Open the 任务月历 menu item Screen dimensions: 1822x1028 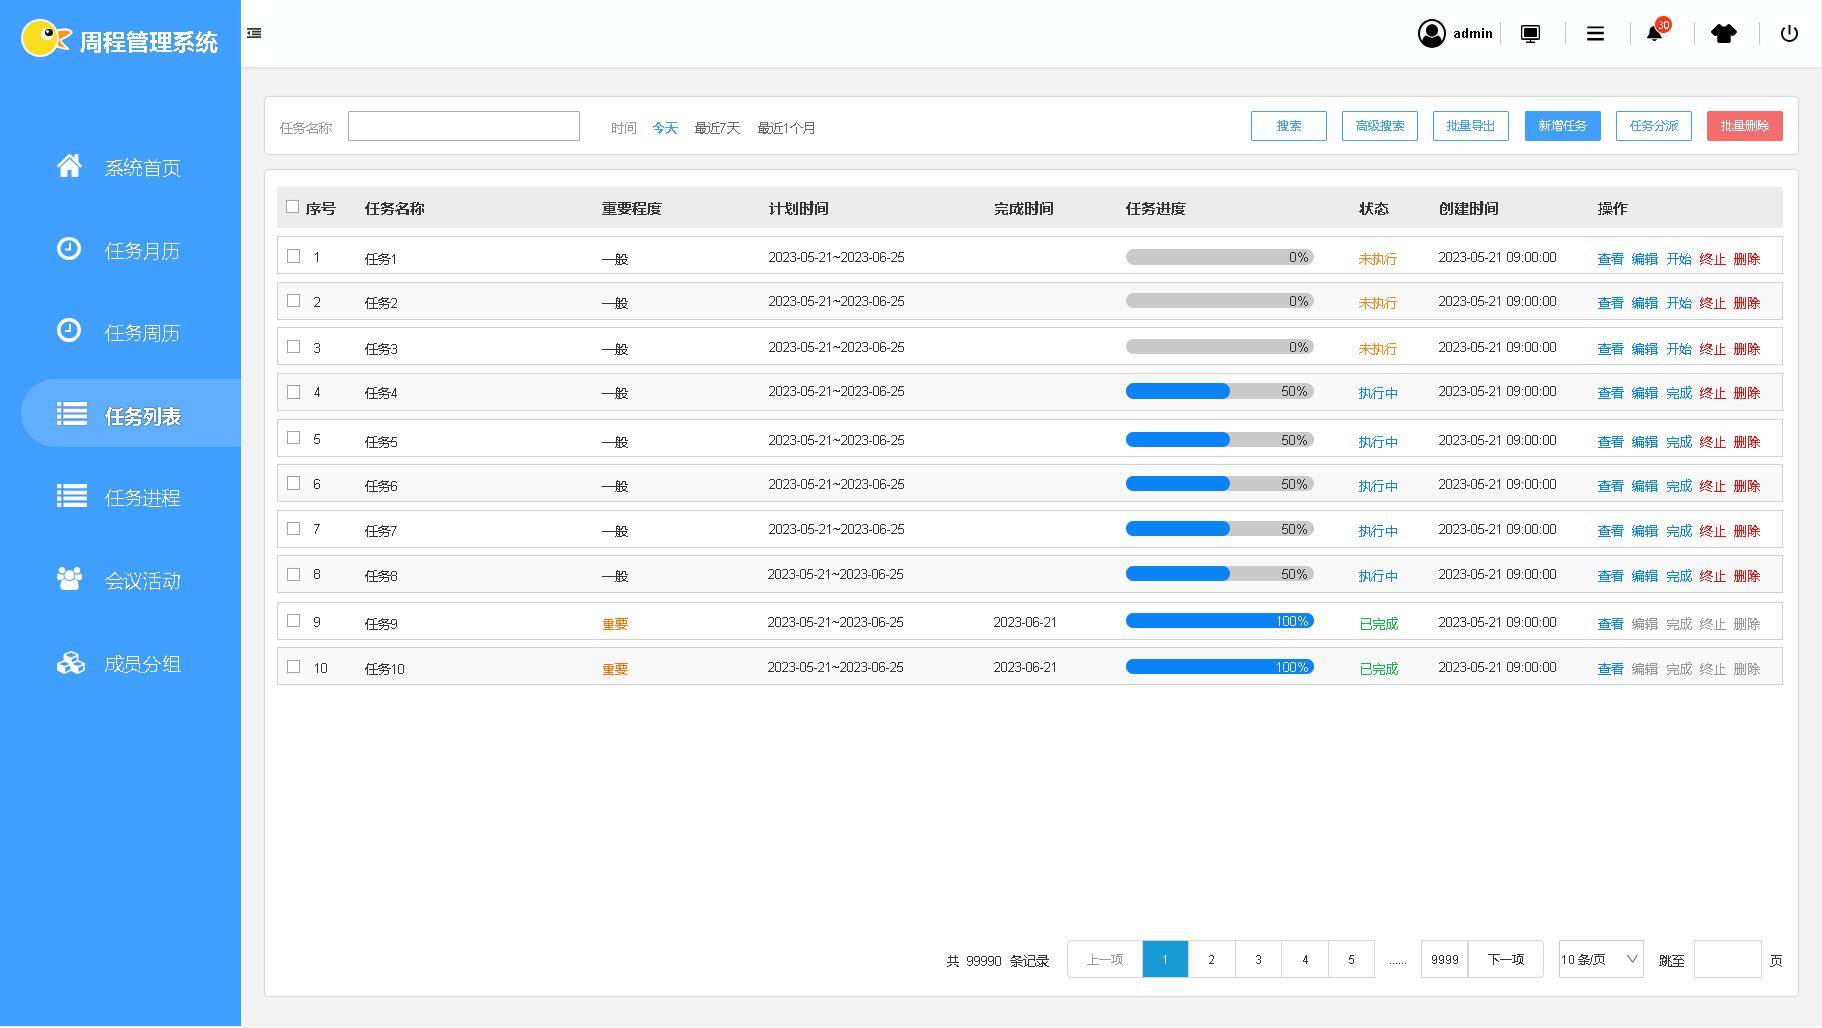(141, 250)
